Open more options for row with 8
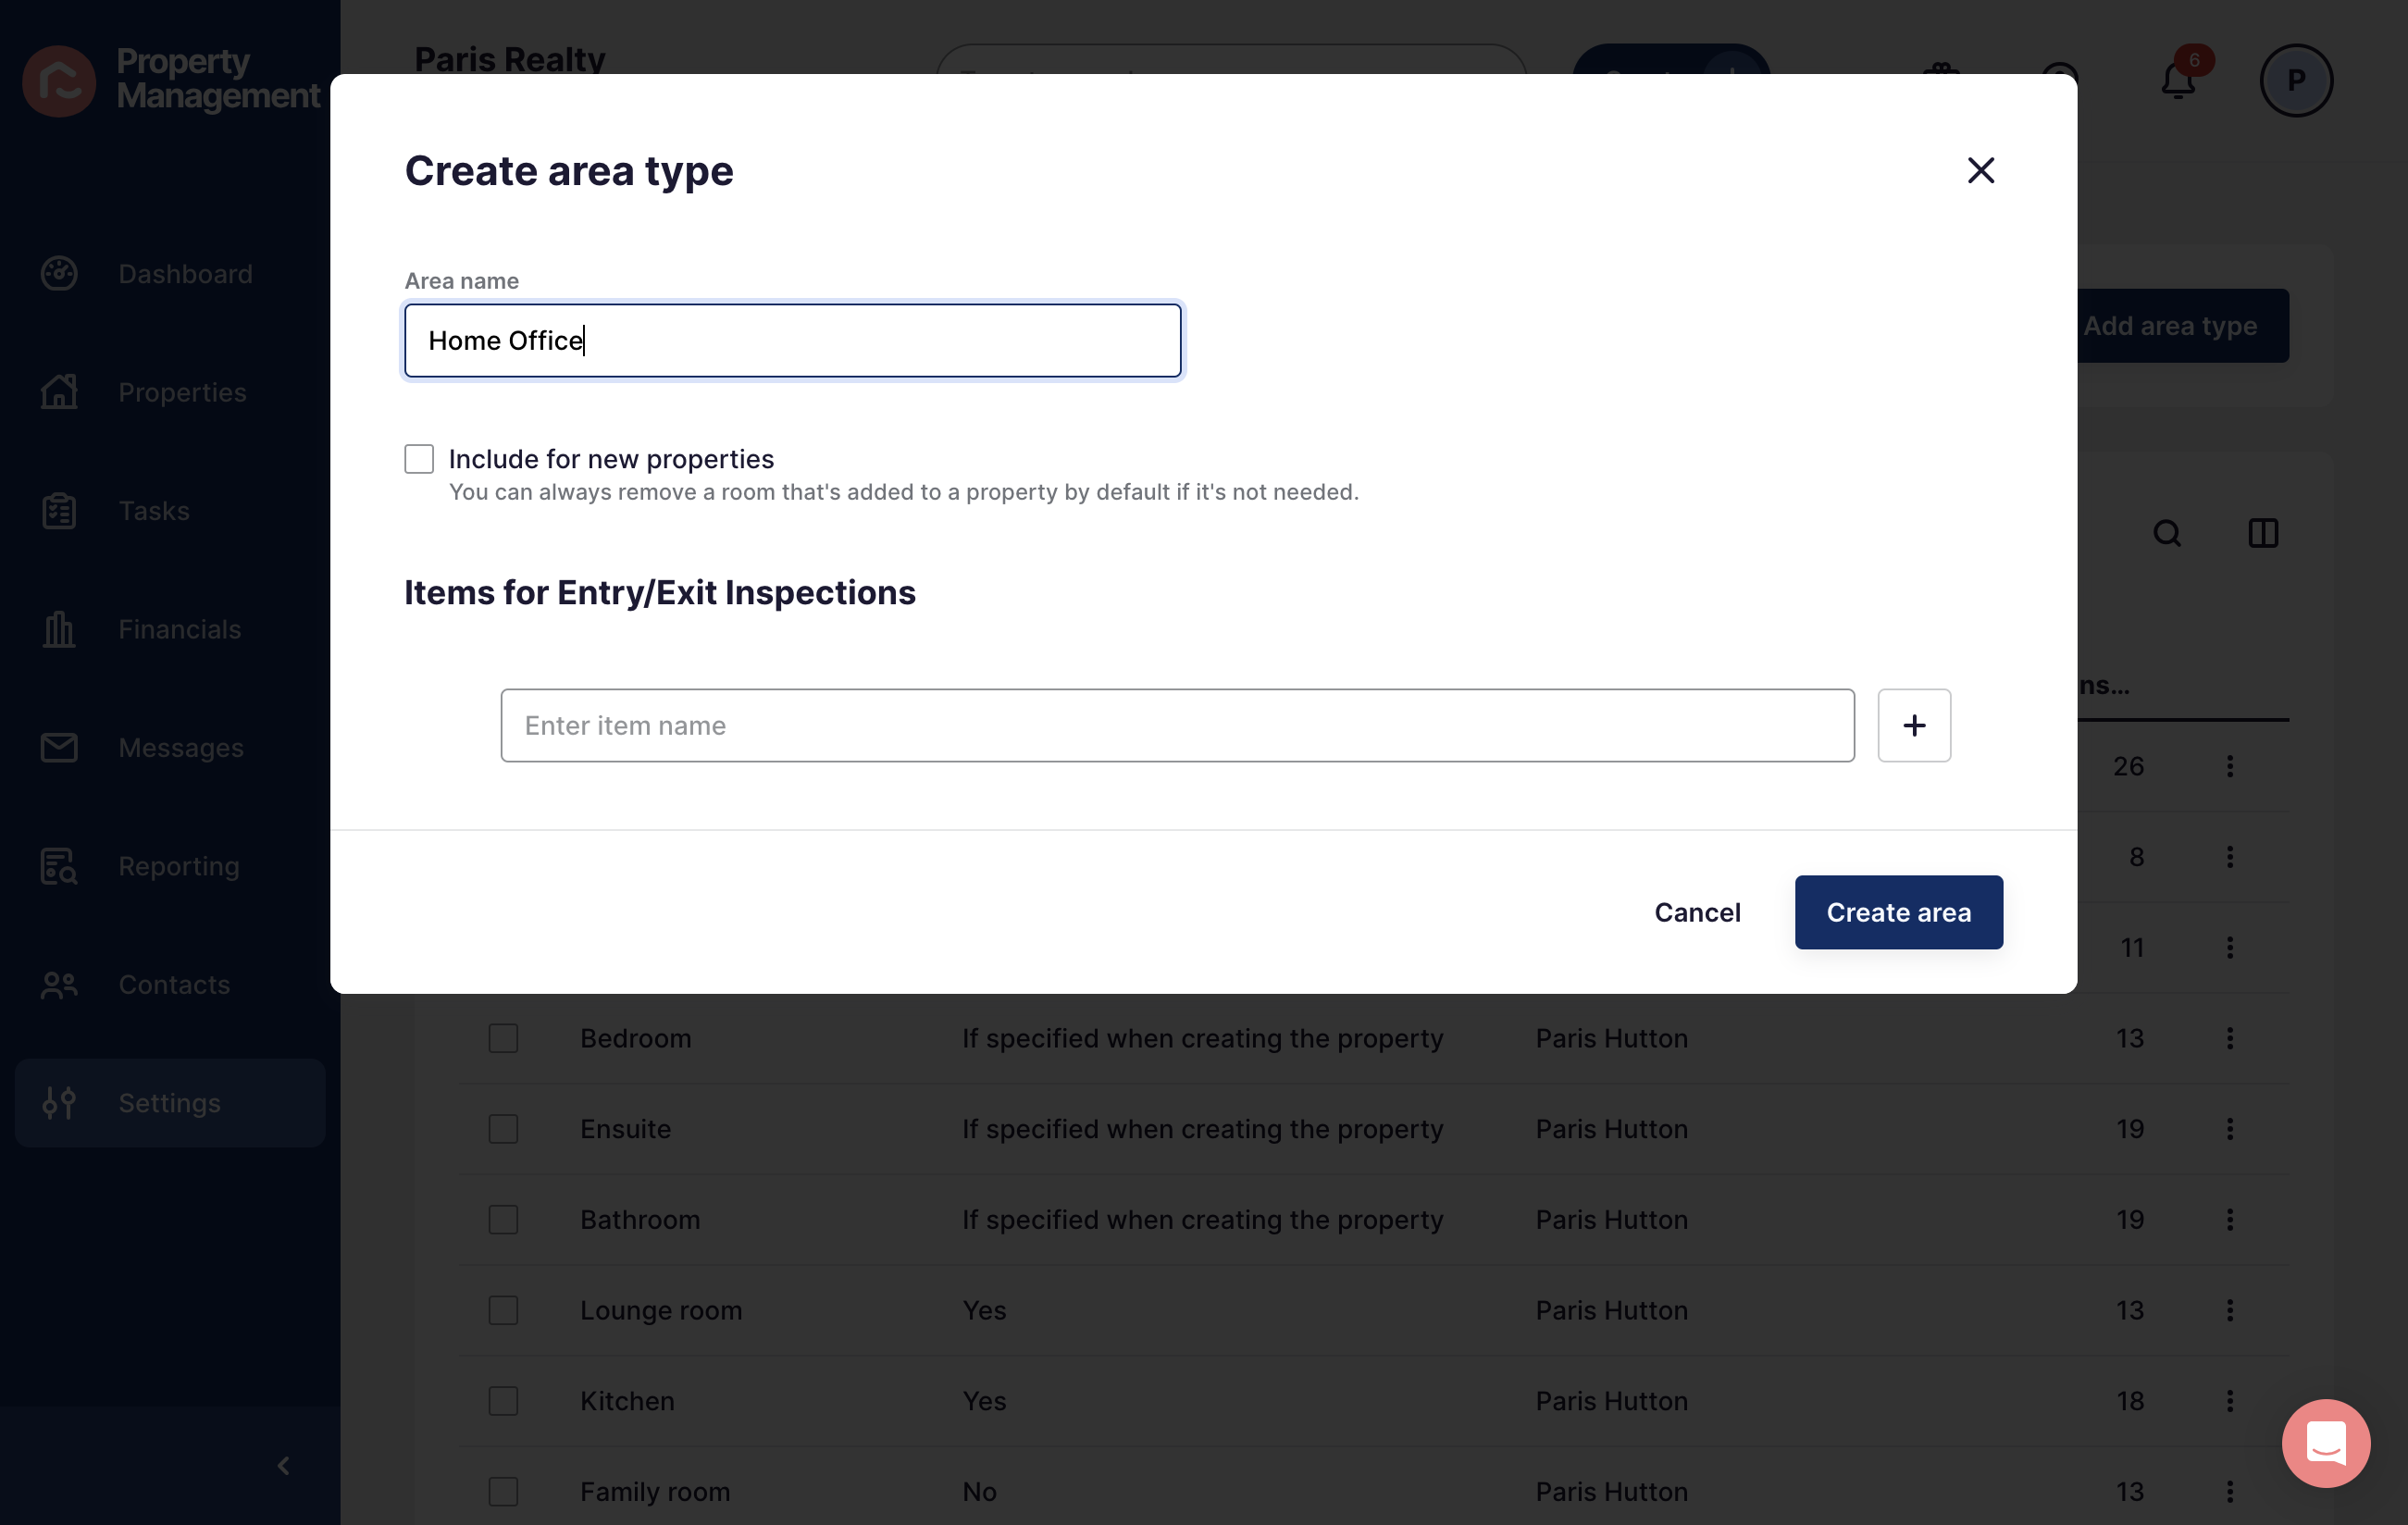 (2229, 857)
